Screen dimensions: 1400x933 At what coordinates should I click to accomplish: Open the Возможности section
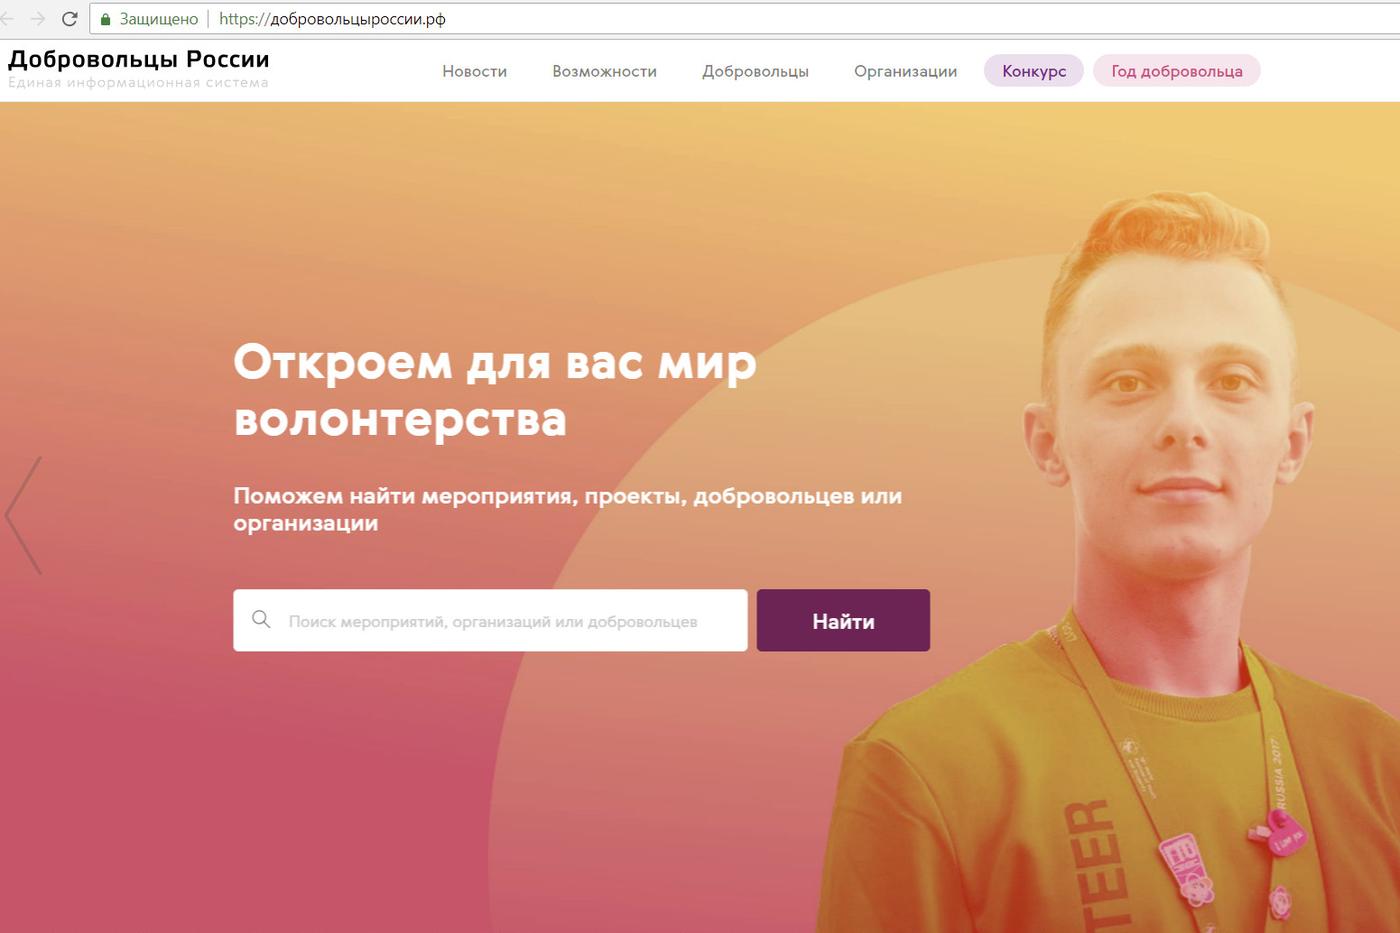pos(604,71)
